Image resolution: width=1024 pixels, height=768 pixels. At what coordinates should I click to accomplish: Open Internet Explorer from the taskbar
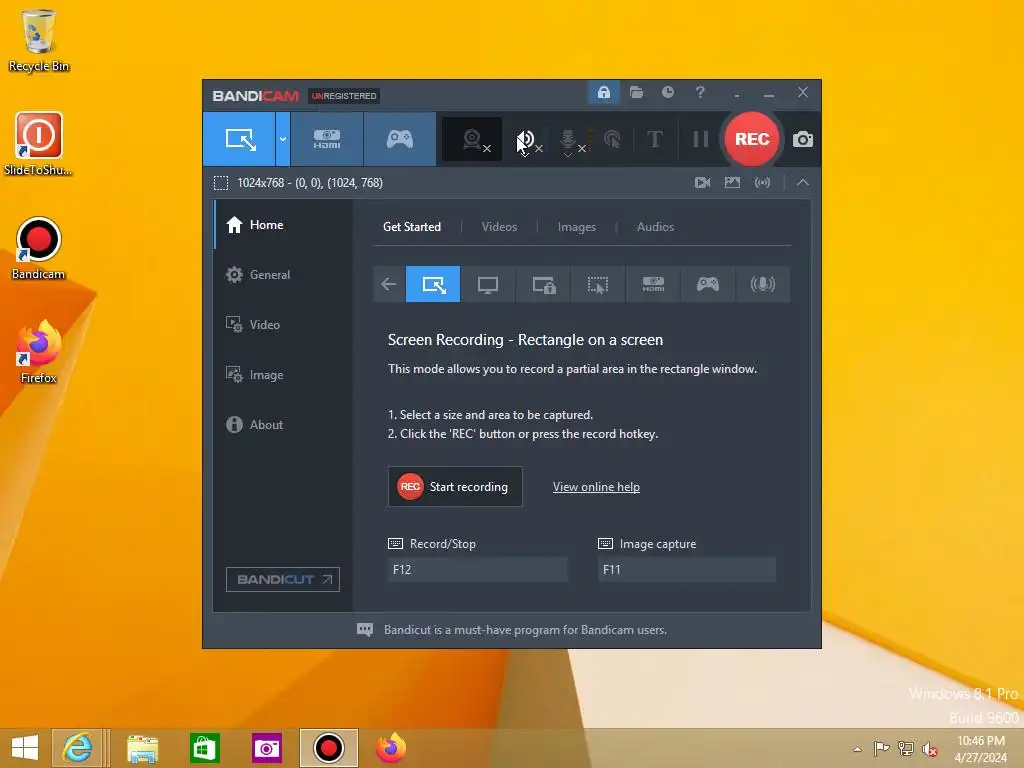(78, 748)
